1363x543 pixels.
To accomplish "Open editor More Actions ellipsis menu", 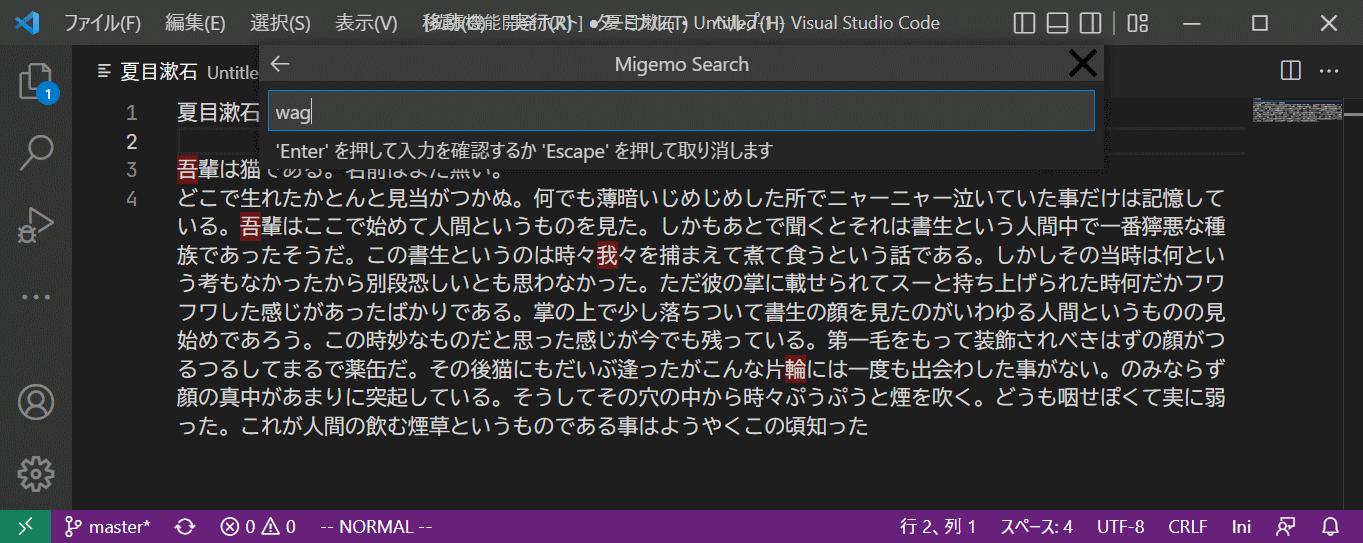I will [1328, 71].
